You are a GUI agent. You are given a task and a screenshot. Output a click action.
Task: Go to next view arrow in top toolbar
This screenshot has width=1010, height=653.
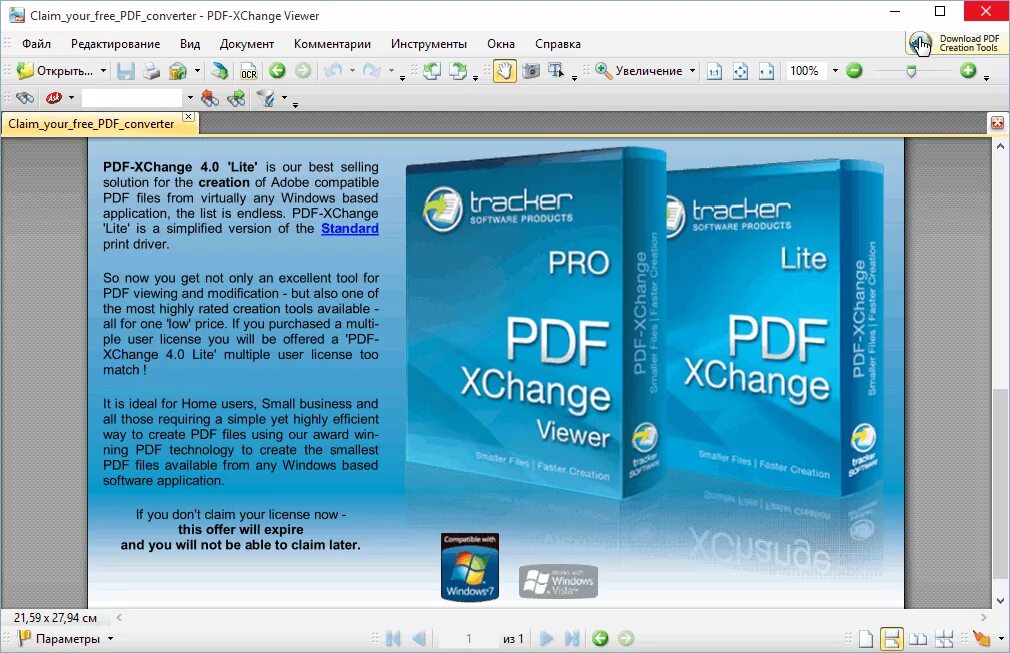tap(303, 70)
